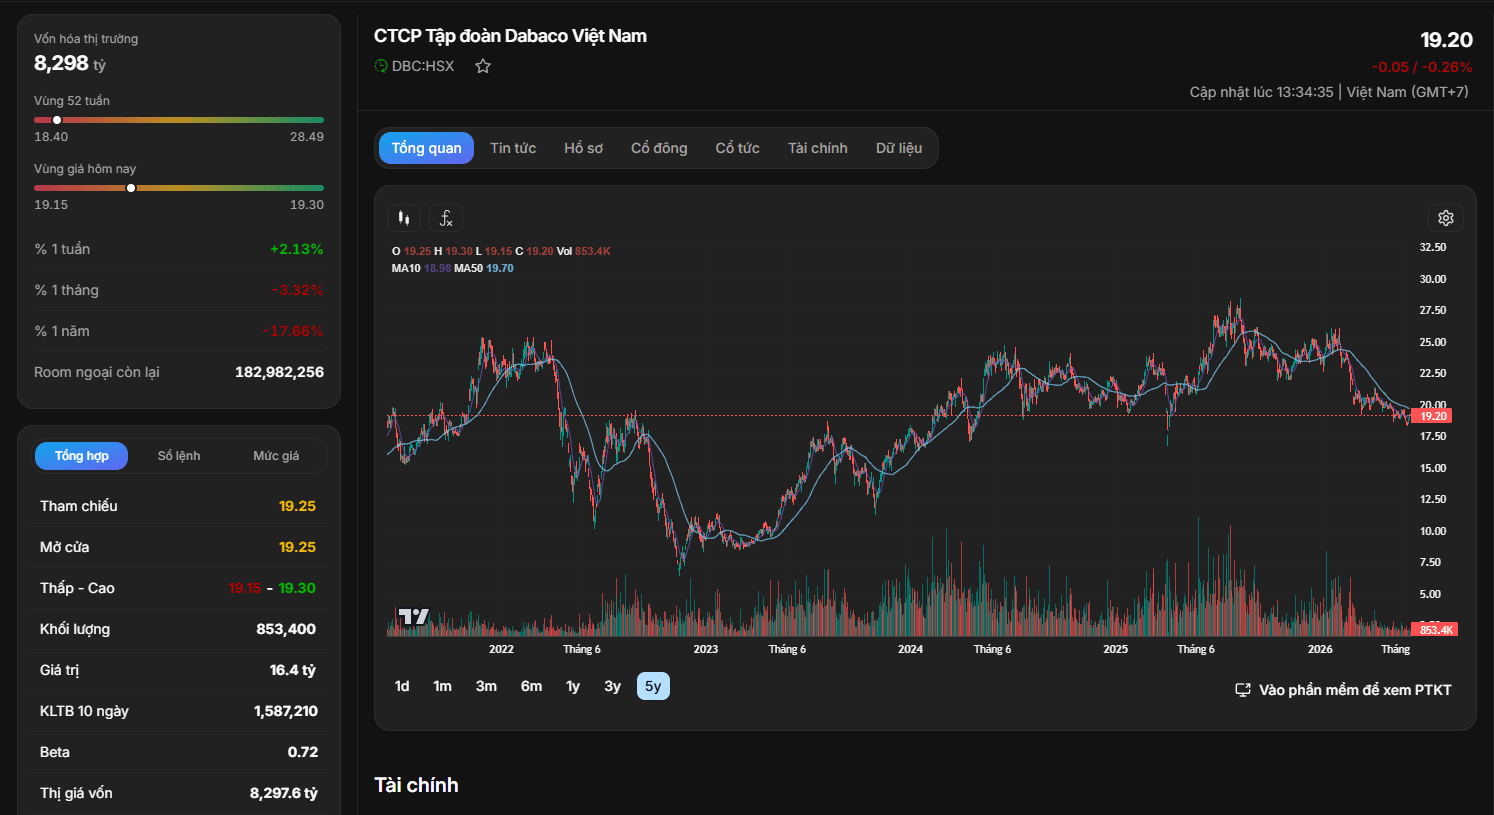Click Vào phần mềm để xem PTKT link
The image size is (1494, 815).
[1355, 690]
